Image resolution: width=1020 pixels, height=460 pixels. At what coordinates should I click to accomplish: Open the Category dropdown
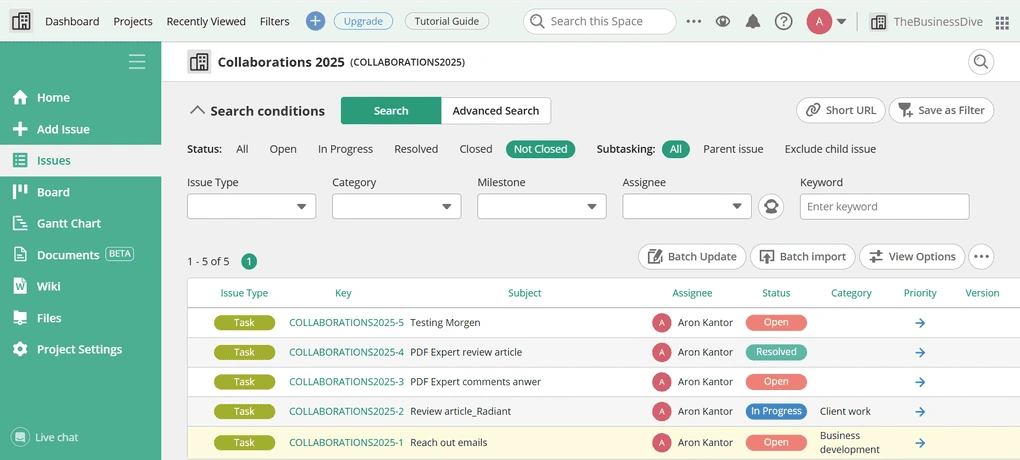[397, 206]
